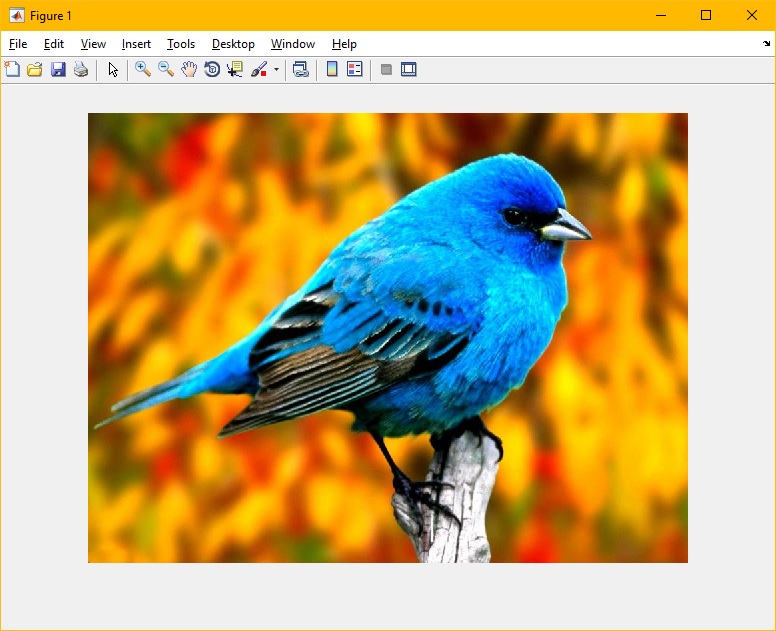The width and height of the screenshot is (776, 631).
Task: Select the Zoom In magnifier tool
Action: coord(143,69)
